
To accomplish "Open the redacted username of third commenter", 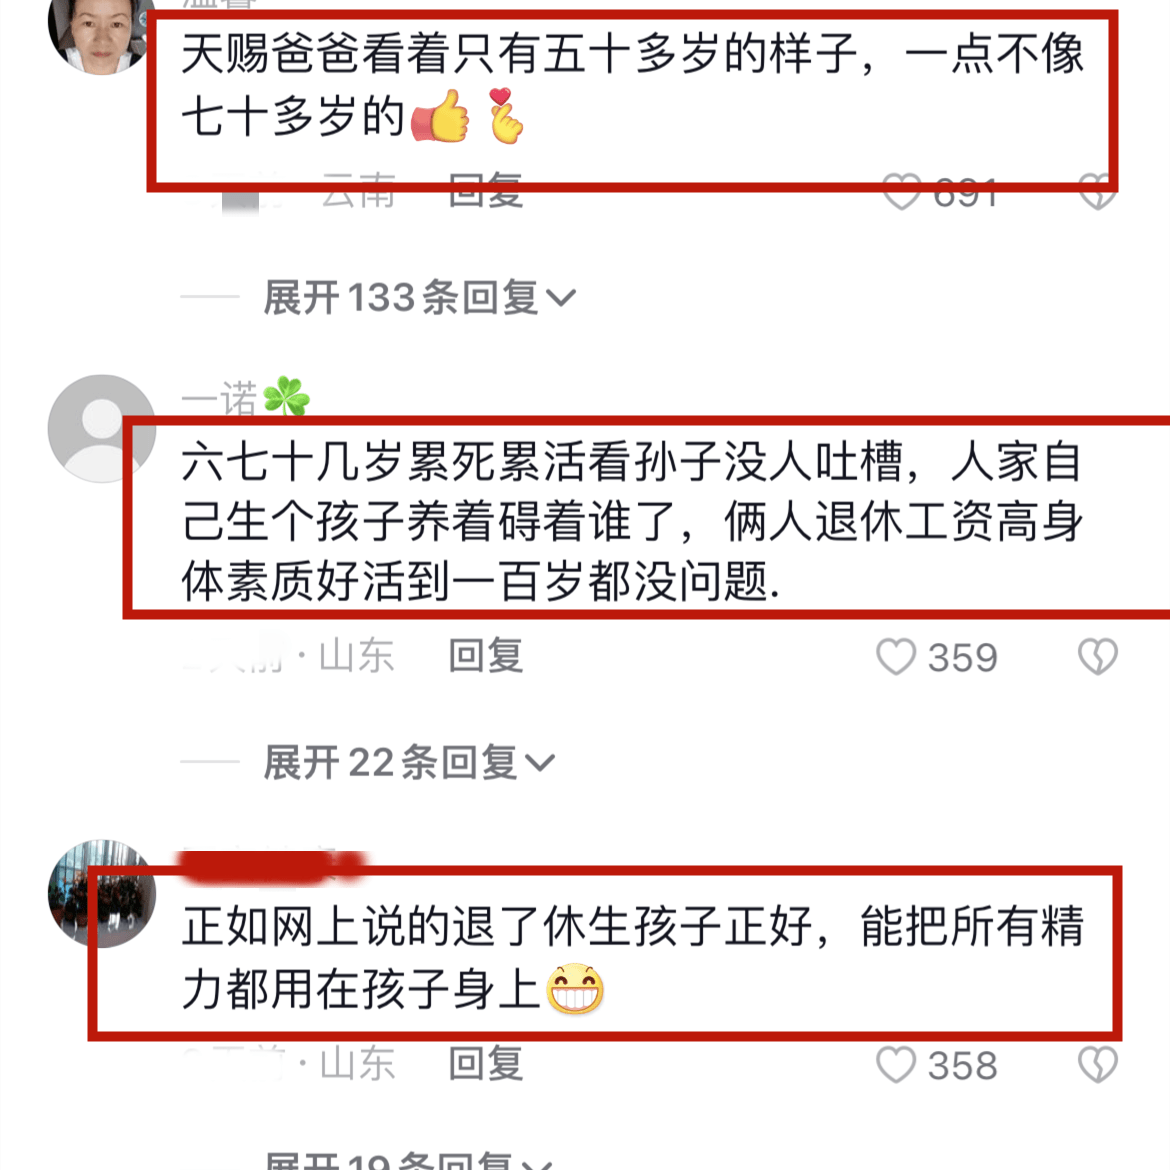I will [x=272, y=866].
